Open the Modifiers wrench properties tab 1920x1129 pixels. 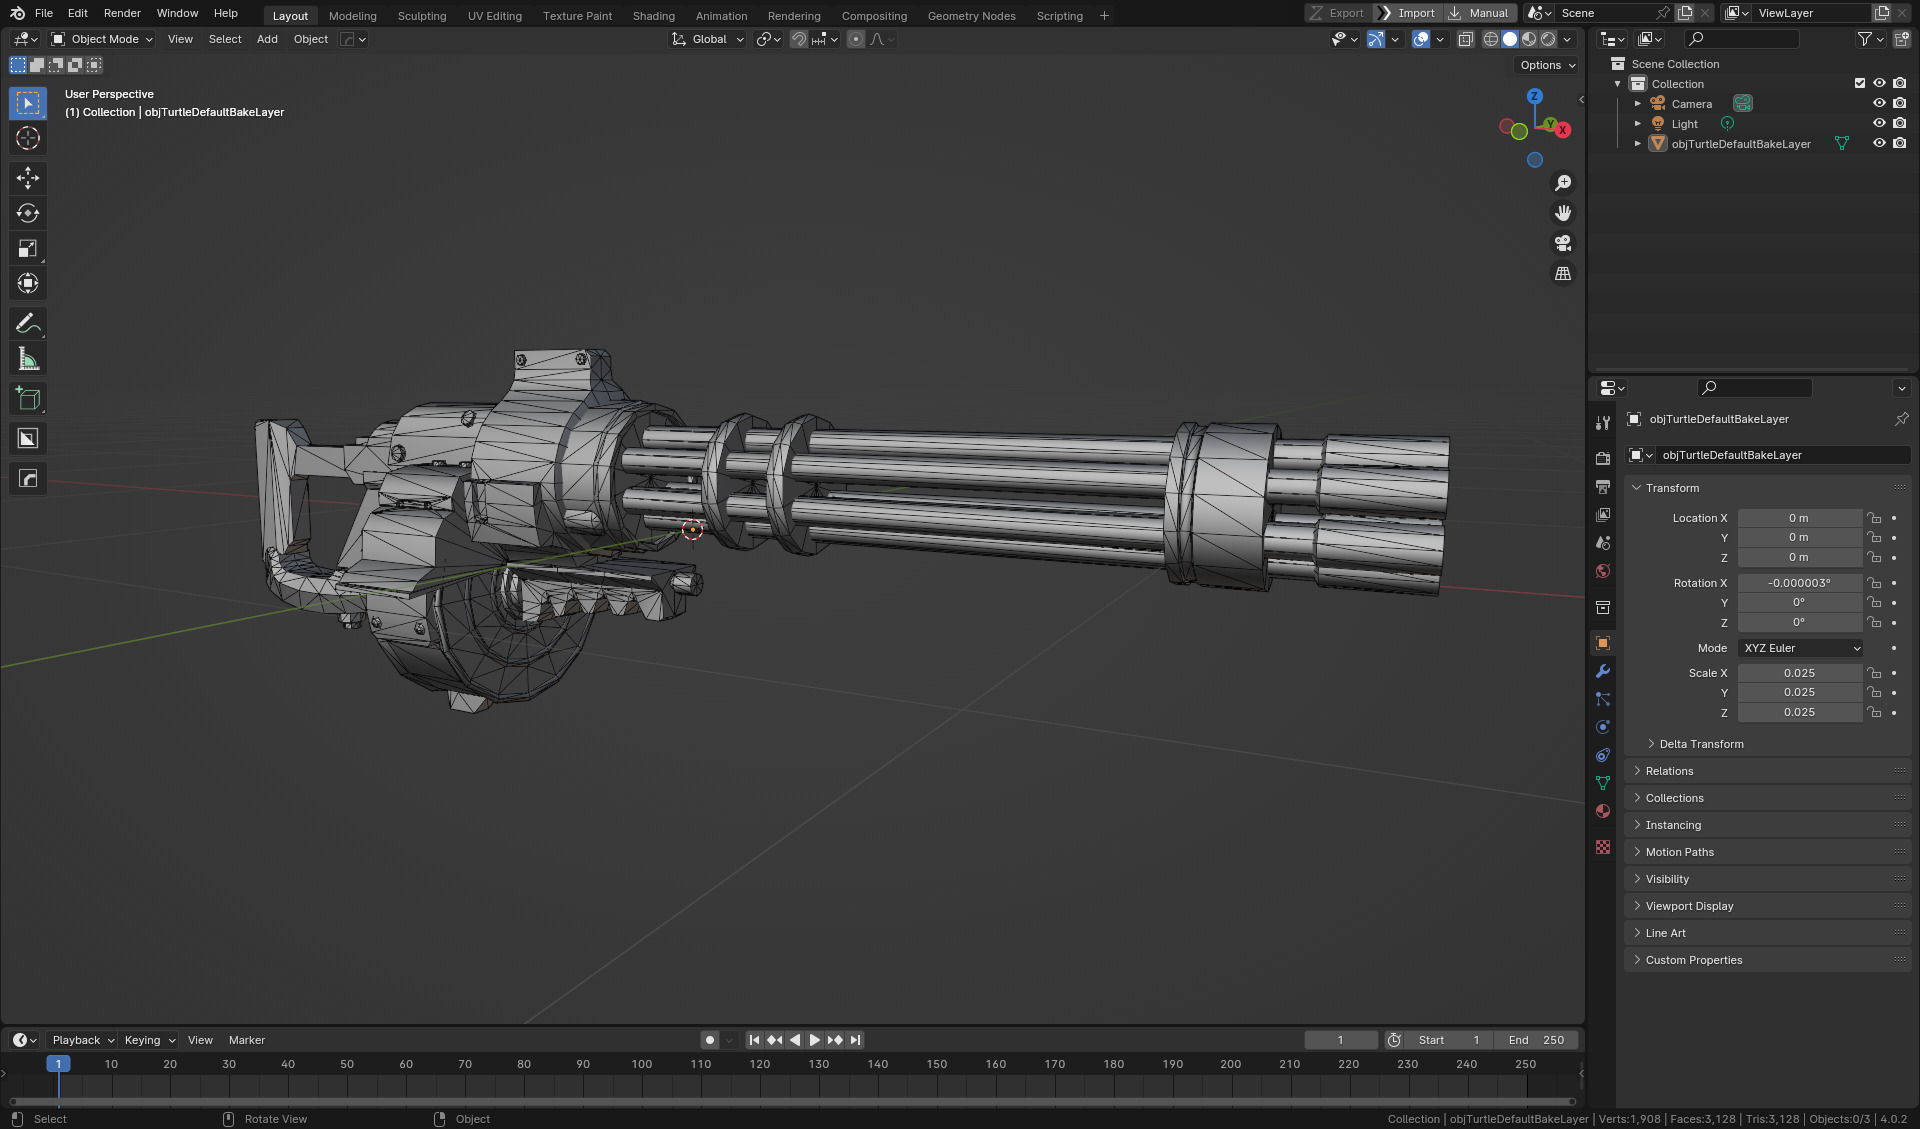[1603, 671]
